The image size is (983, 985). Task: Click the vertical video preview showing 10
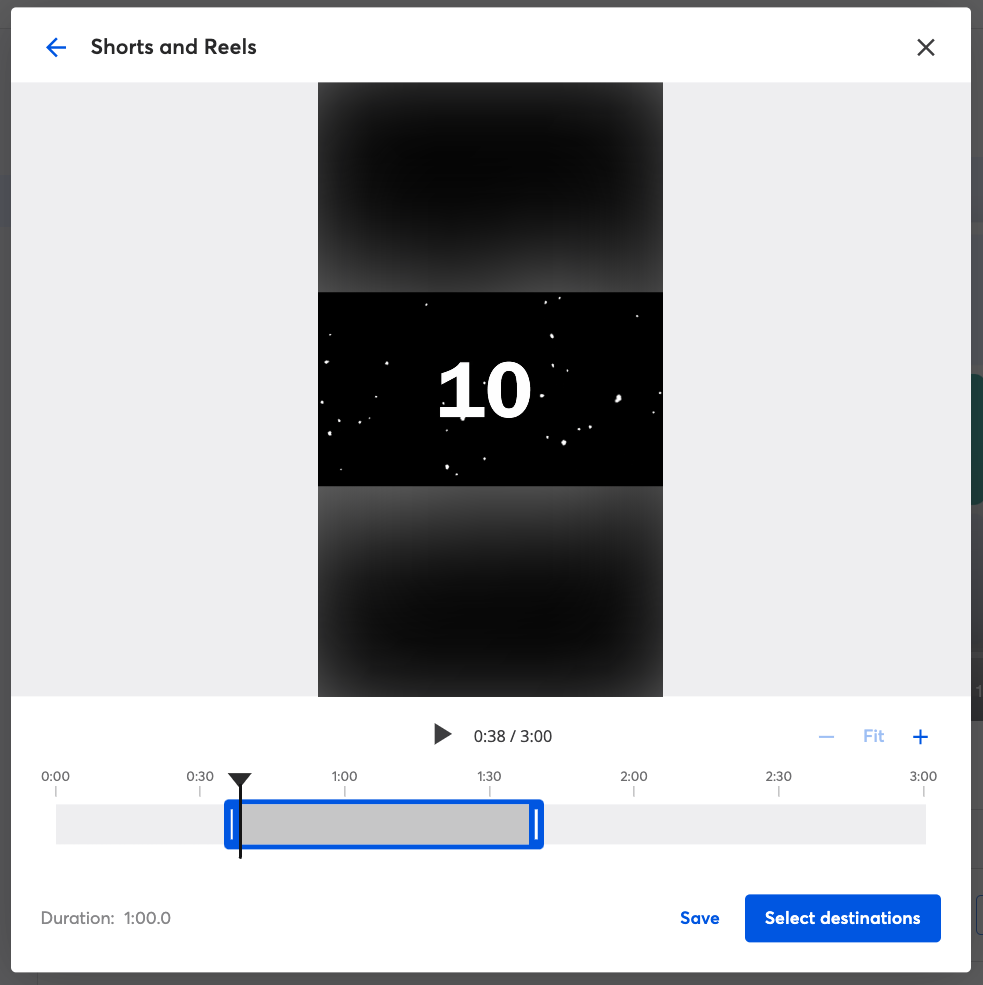coord(490,389)
